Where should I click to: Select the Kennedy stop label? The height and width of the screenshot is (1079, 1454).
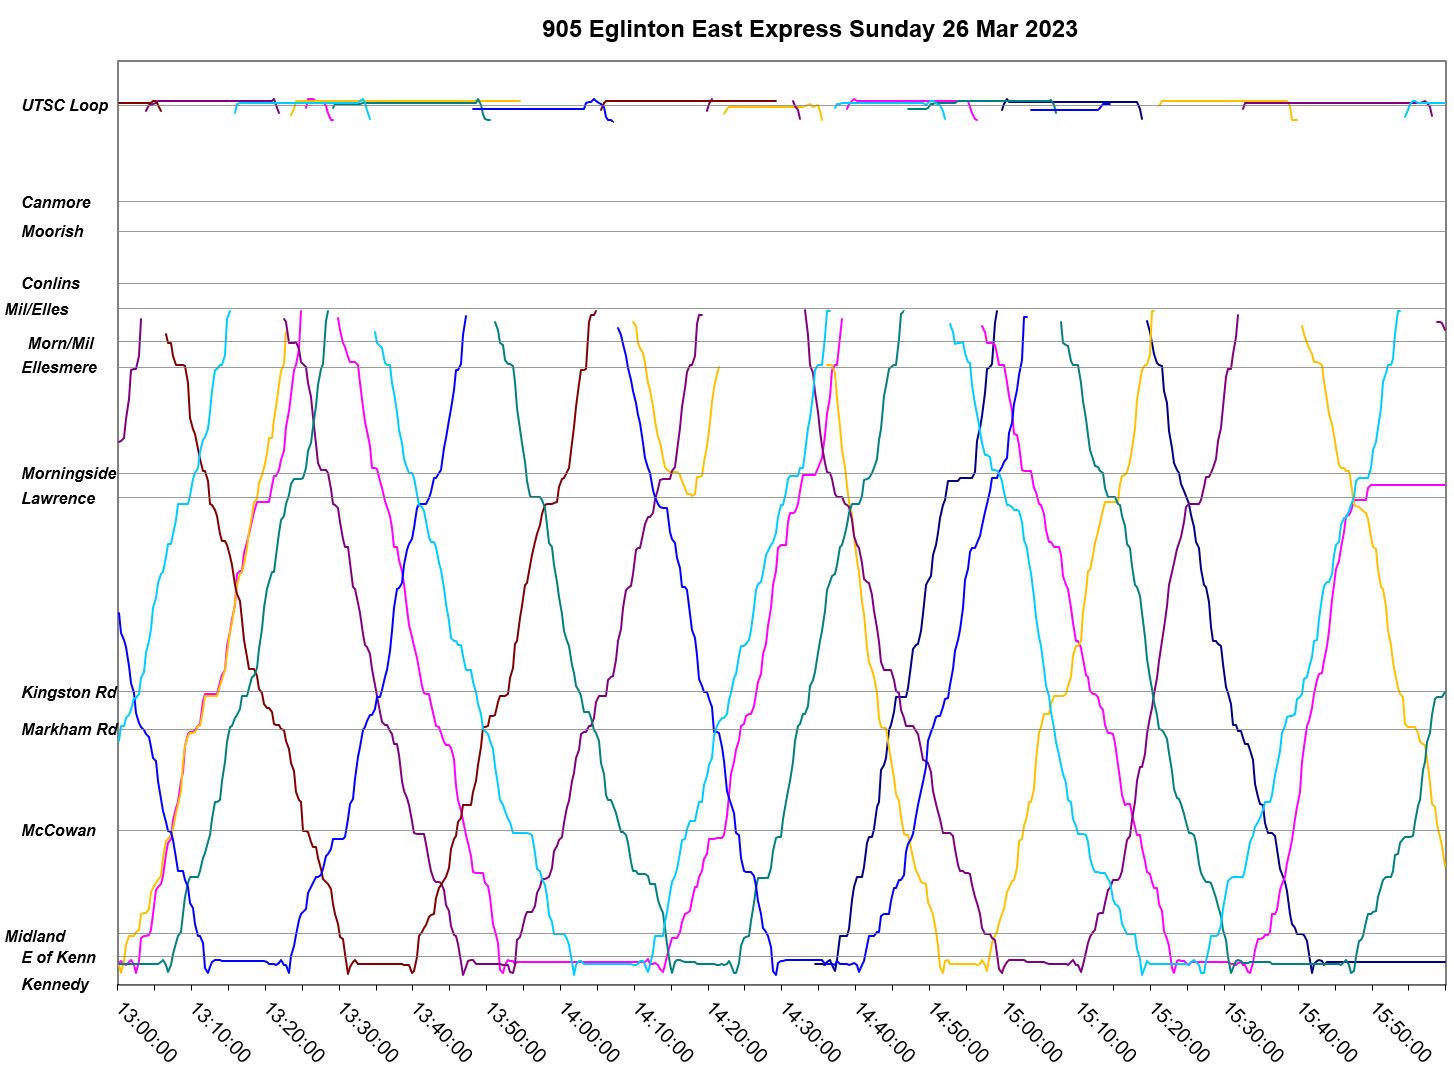pyautogui.click(x=56, y=984)
